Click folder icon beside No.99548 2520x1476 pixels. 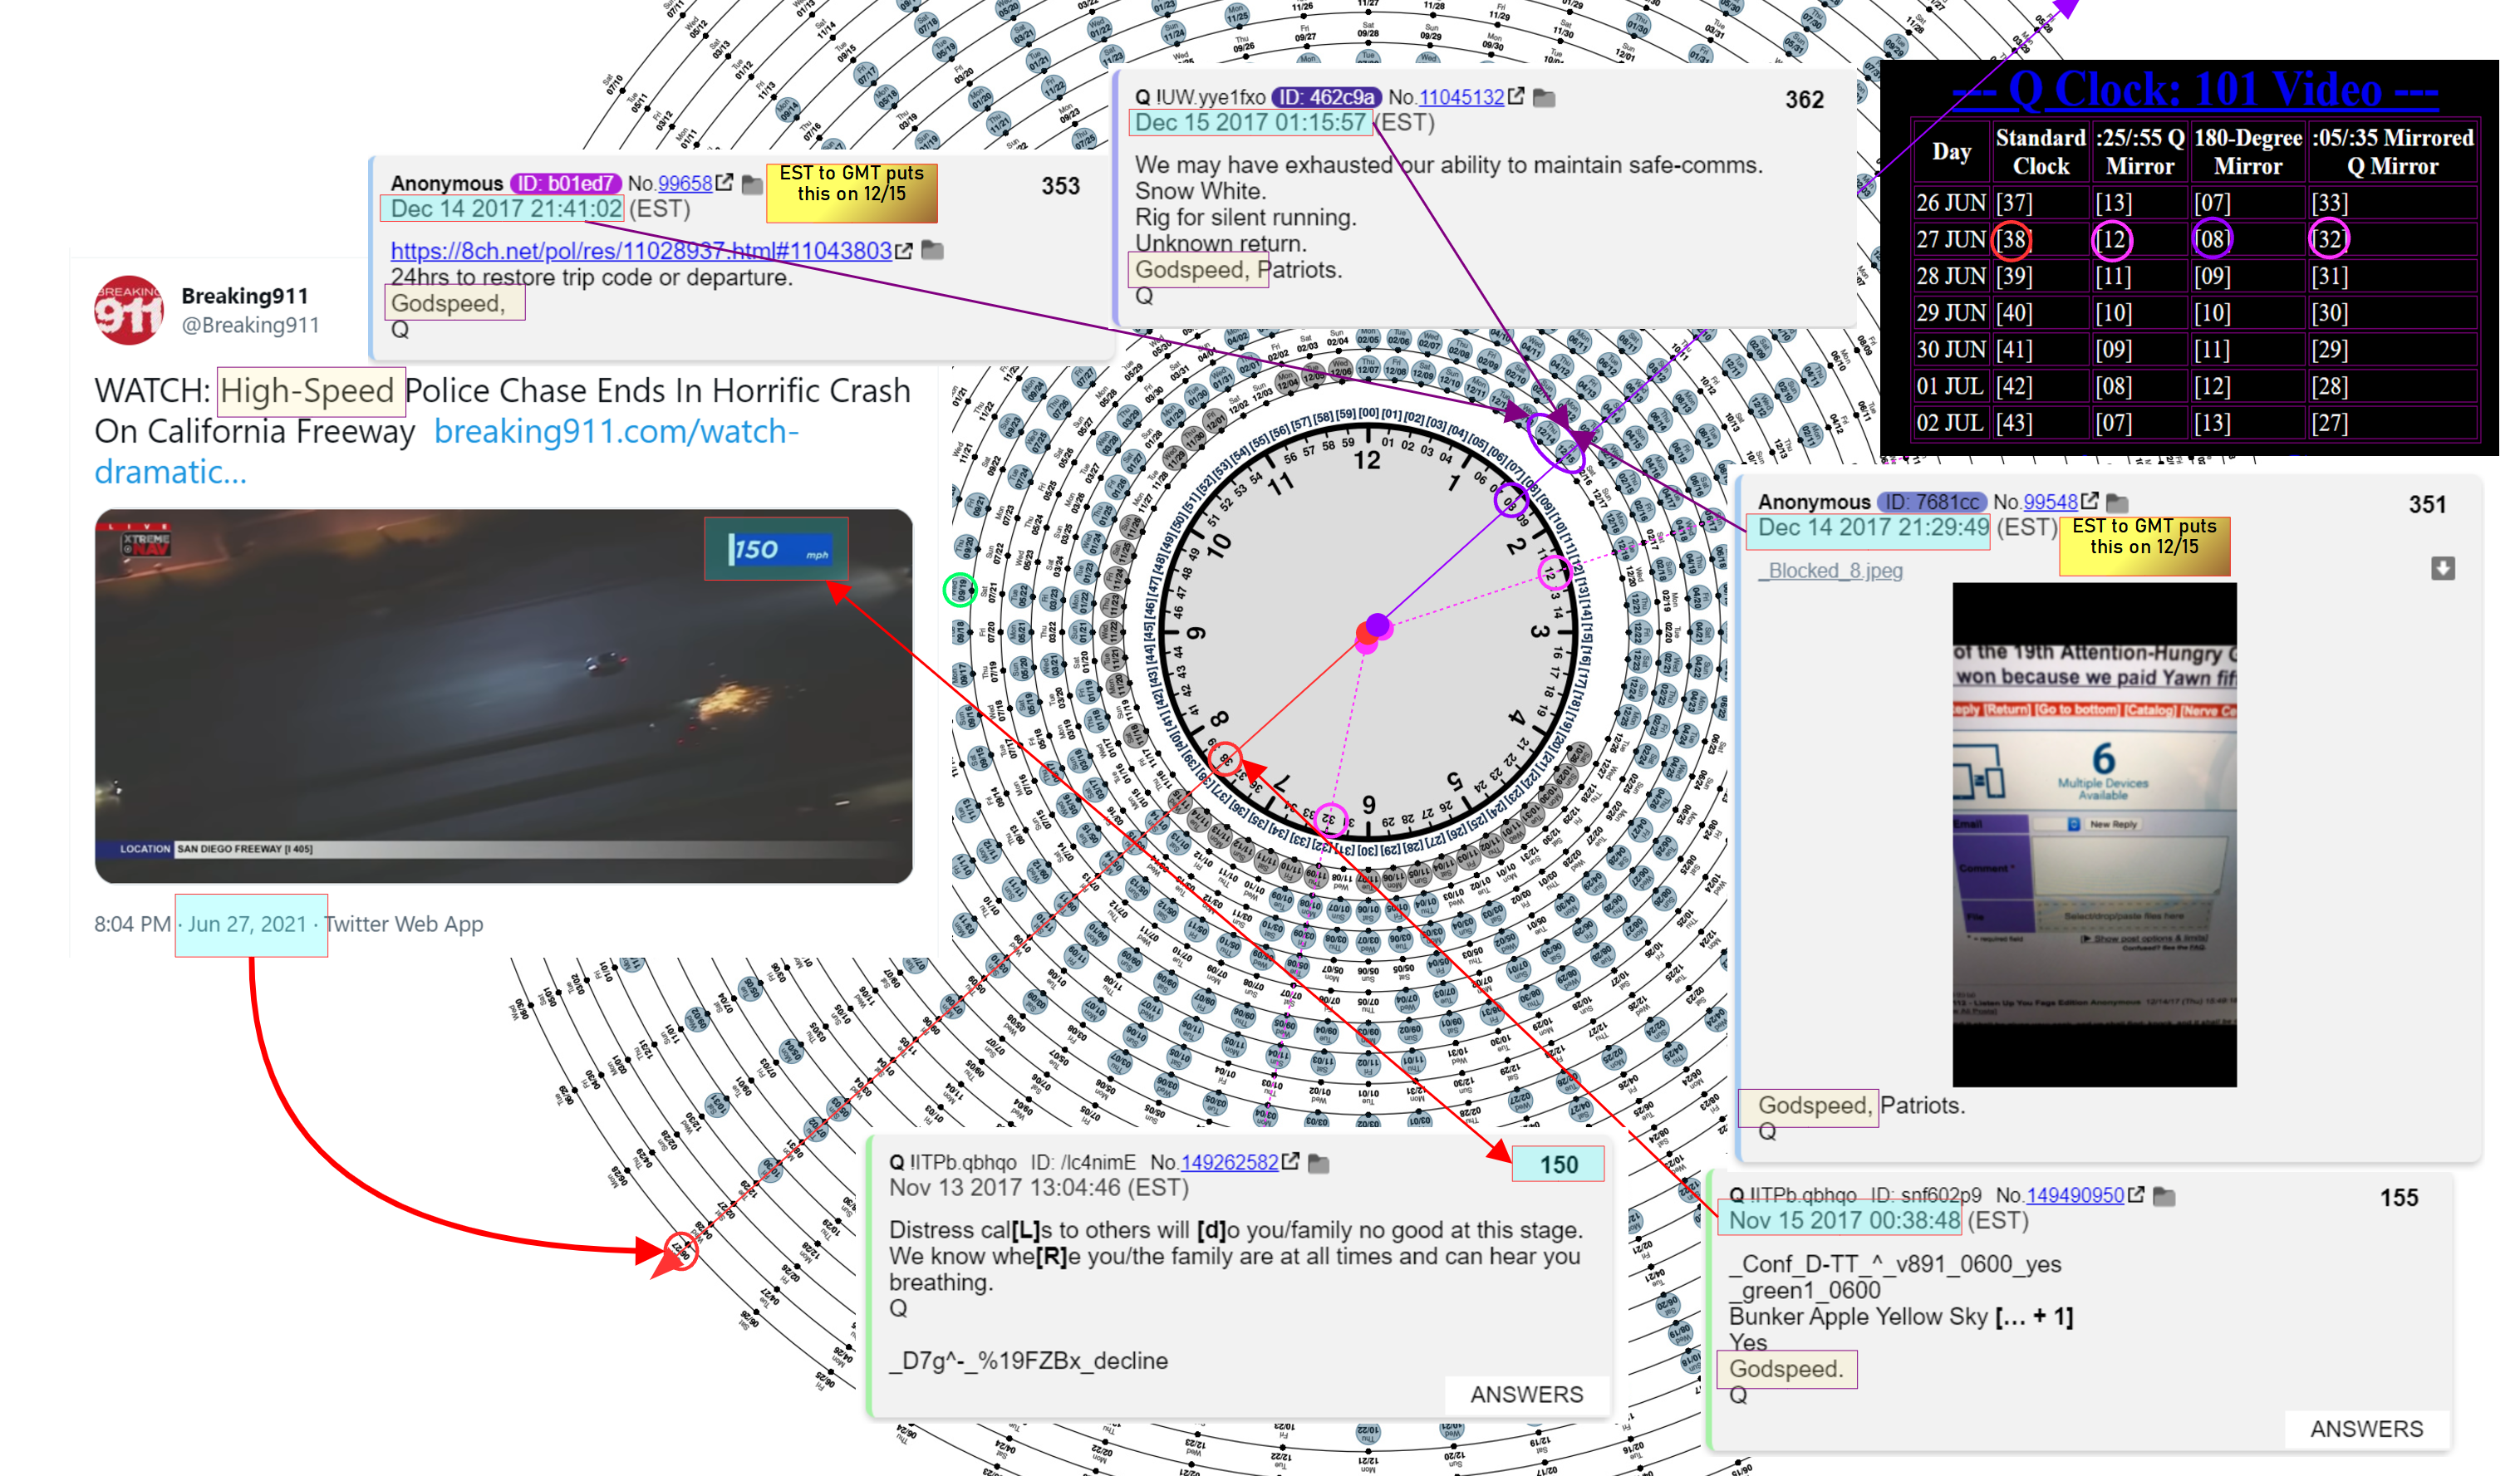(x=2117, y=503)
